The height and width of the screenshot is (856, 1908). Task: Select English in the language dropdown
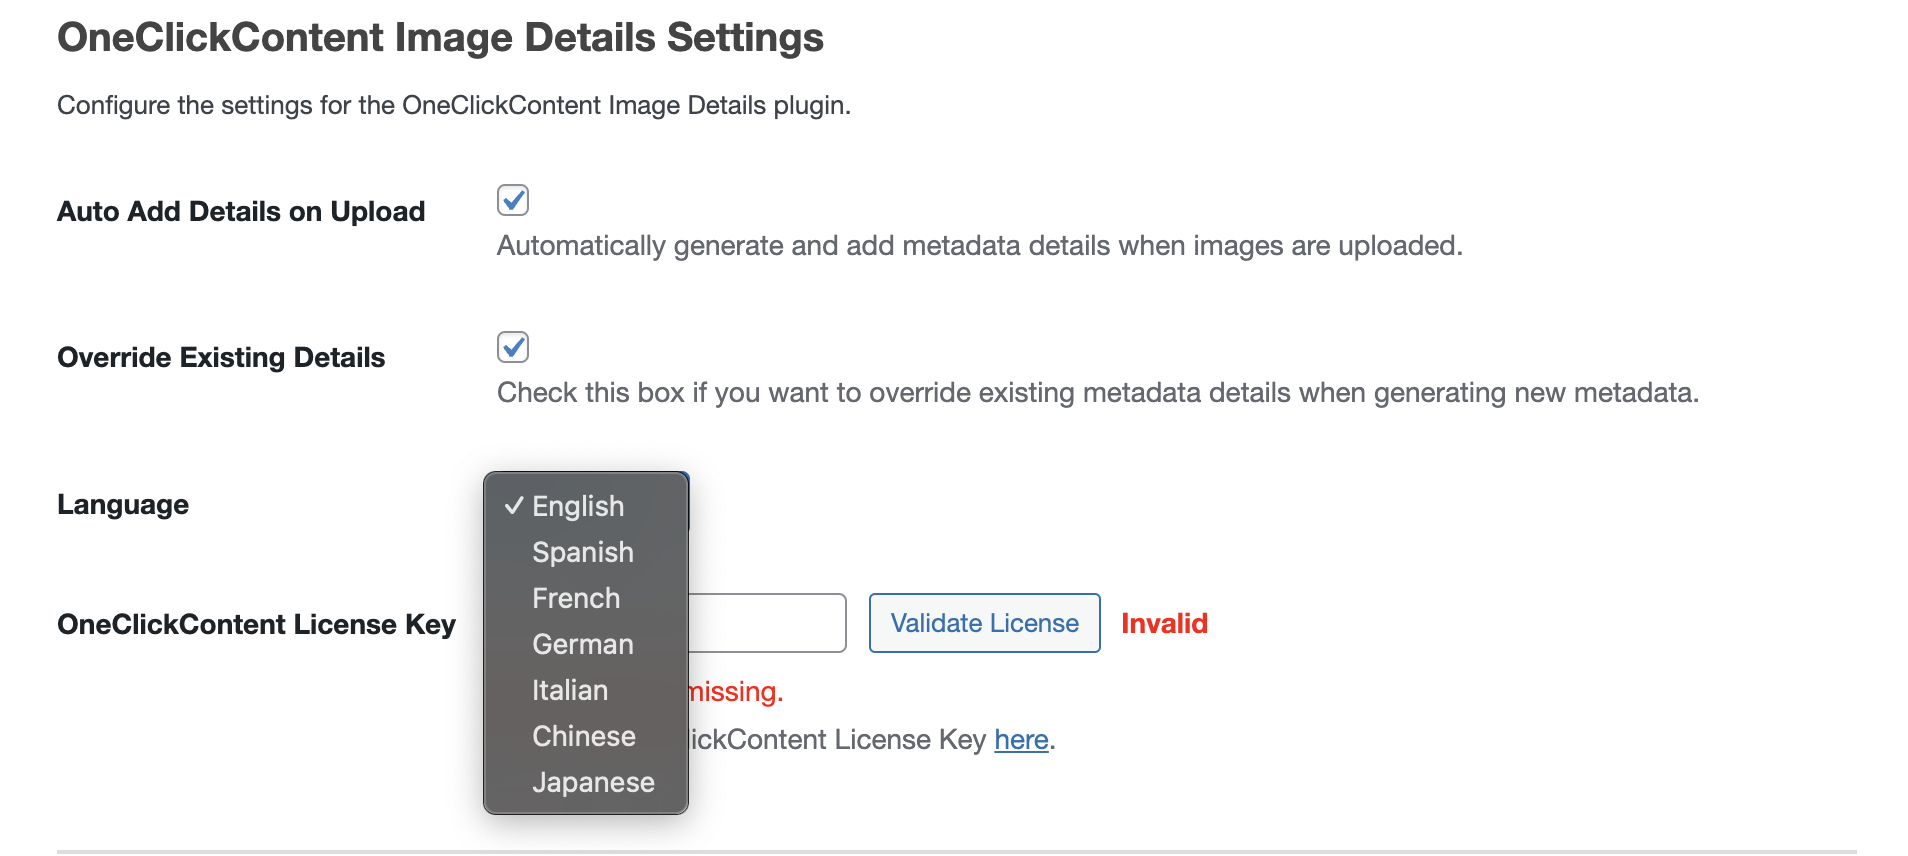pyautogui.click(x=586, y=506)
